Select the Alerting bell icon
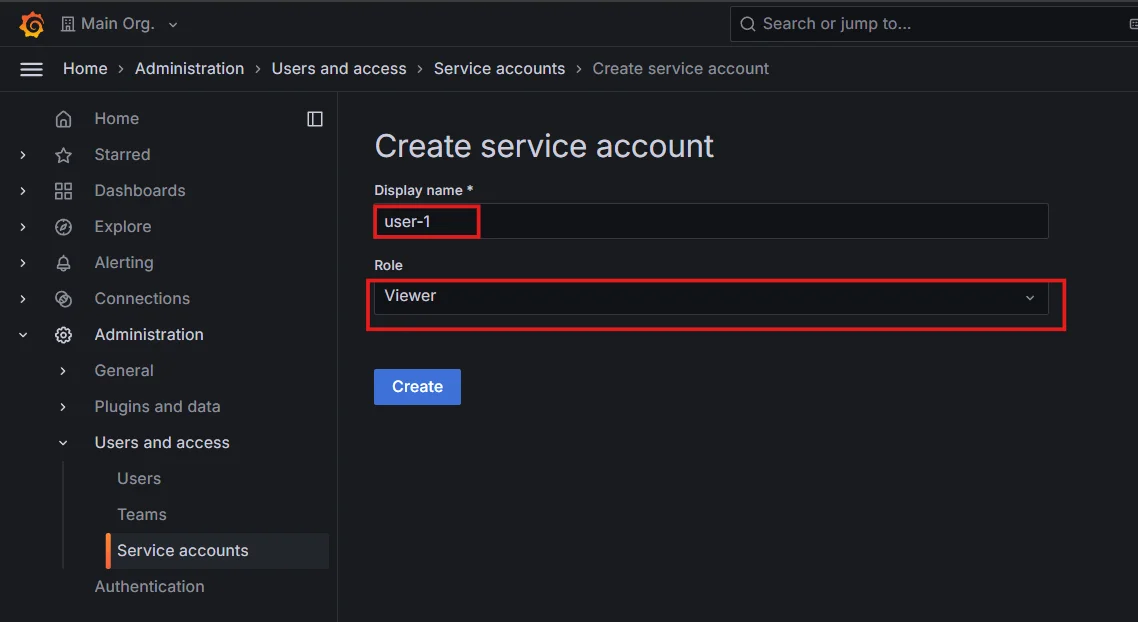 [x=63, y=262]
